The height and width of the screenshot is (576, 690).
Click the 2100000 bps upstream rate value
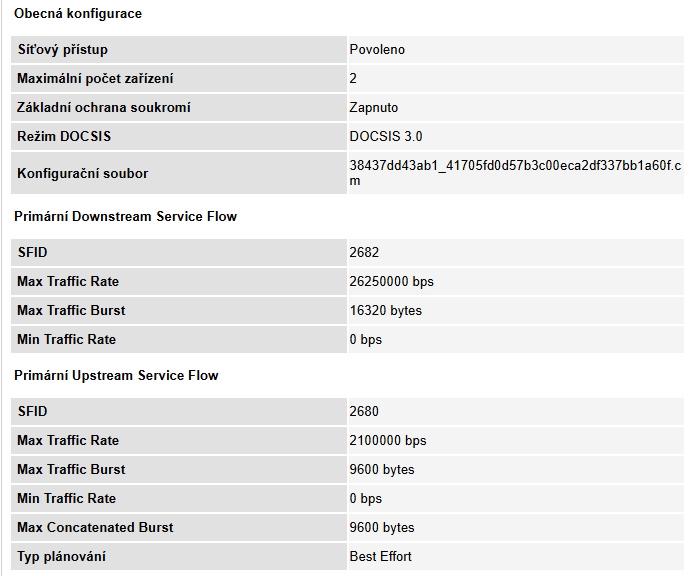(387, 440)
